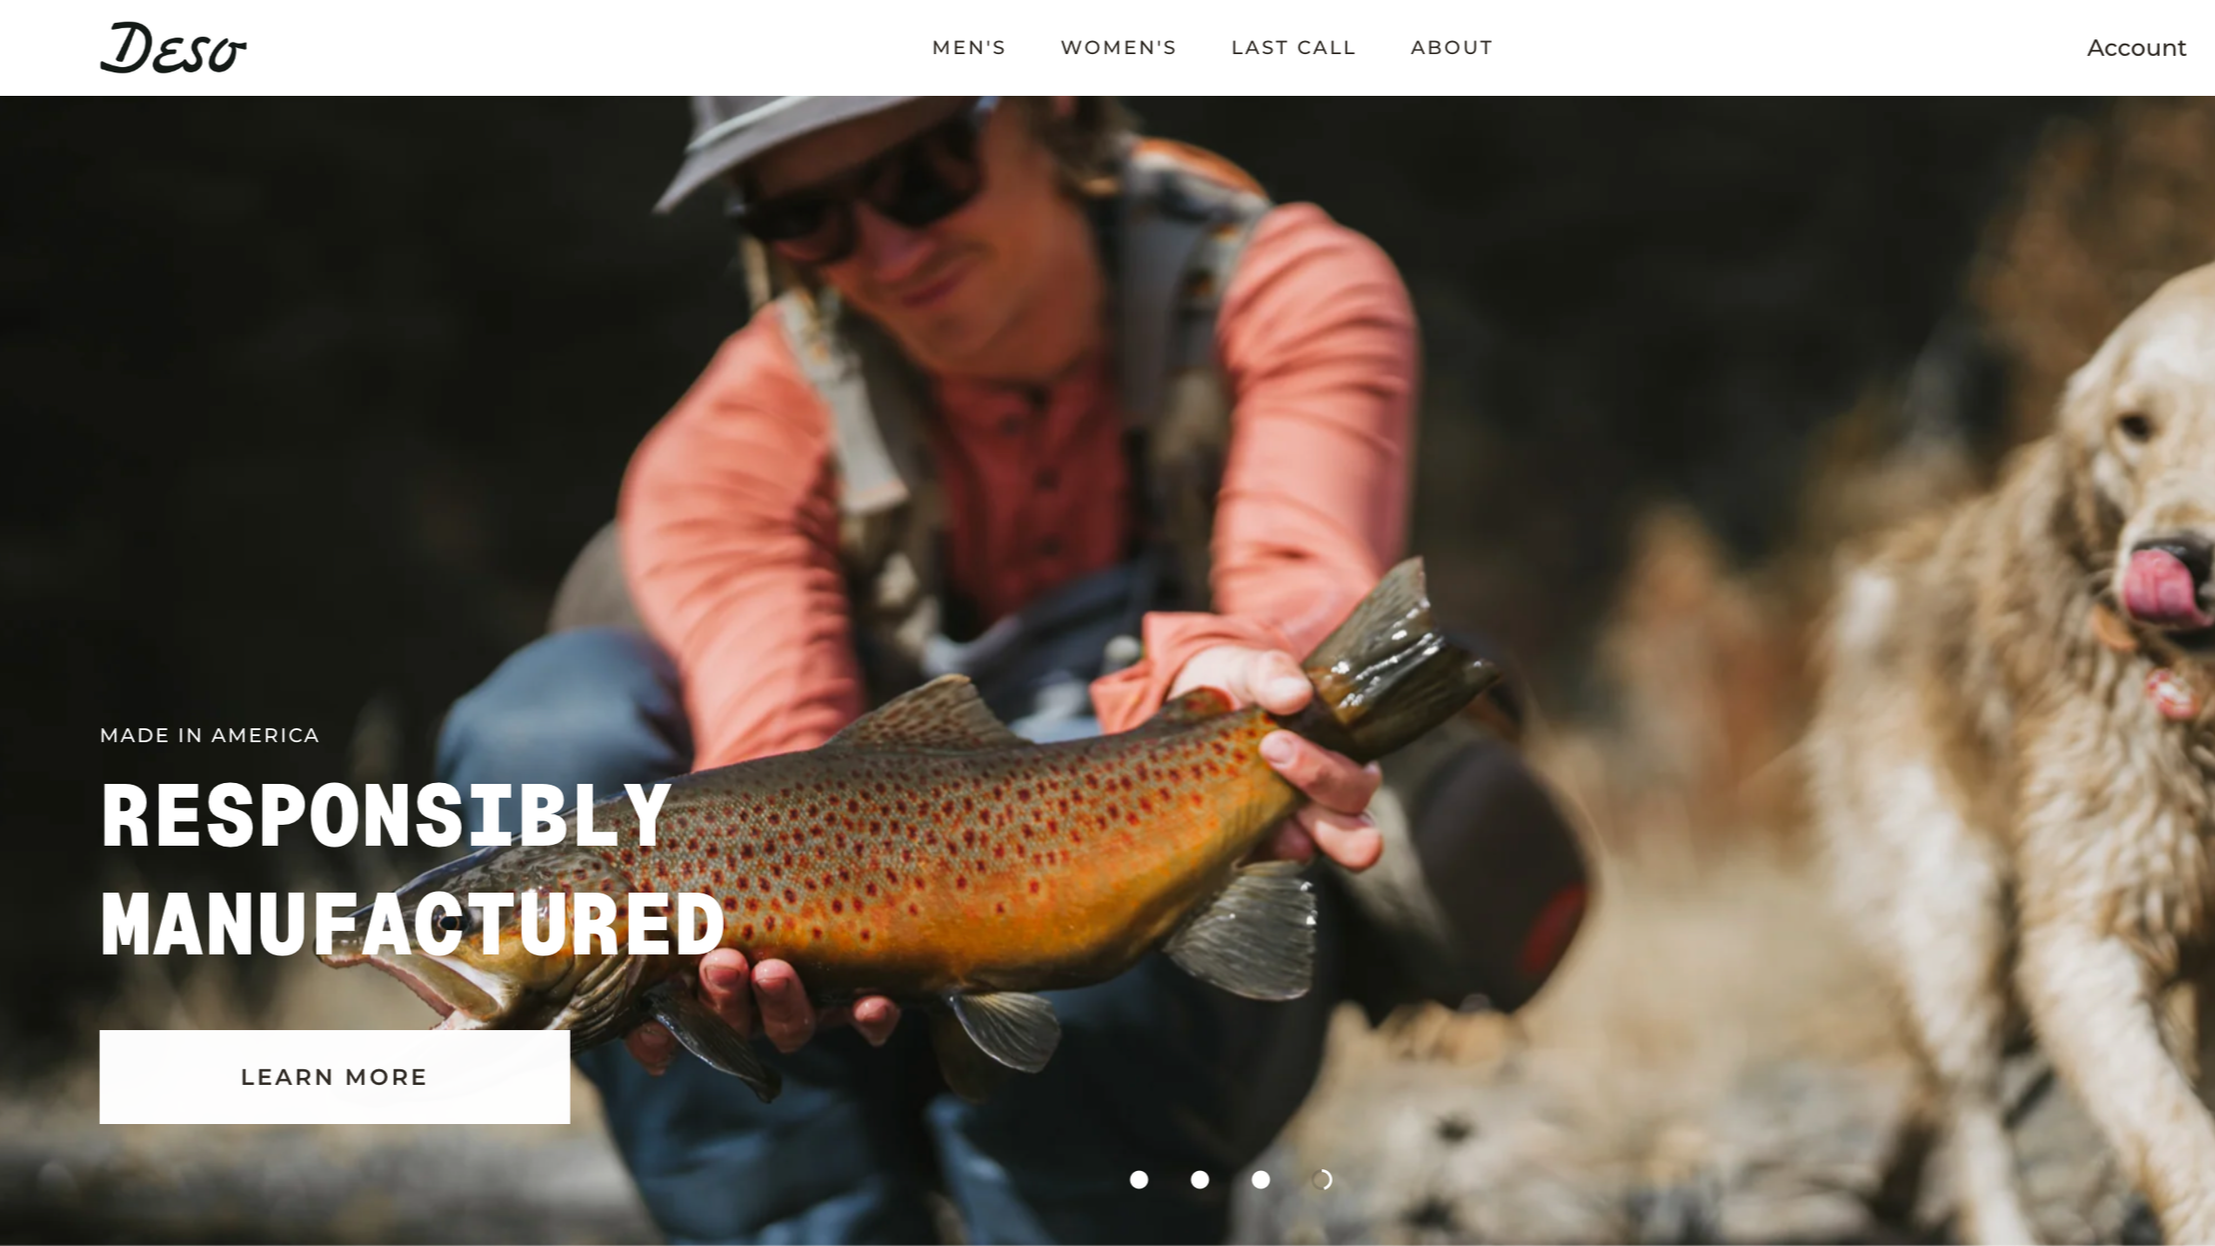Click the Deso logo to go home
Viewport: 2215px width, 1246px height.
tap(173, 48)
